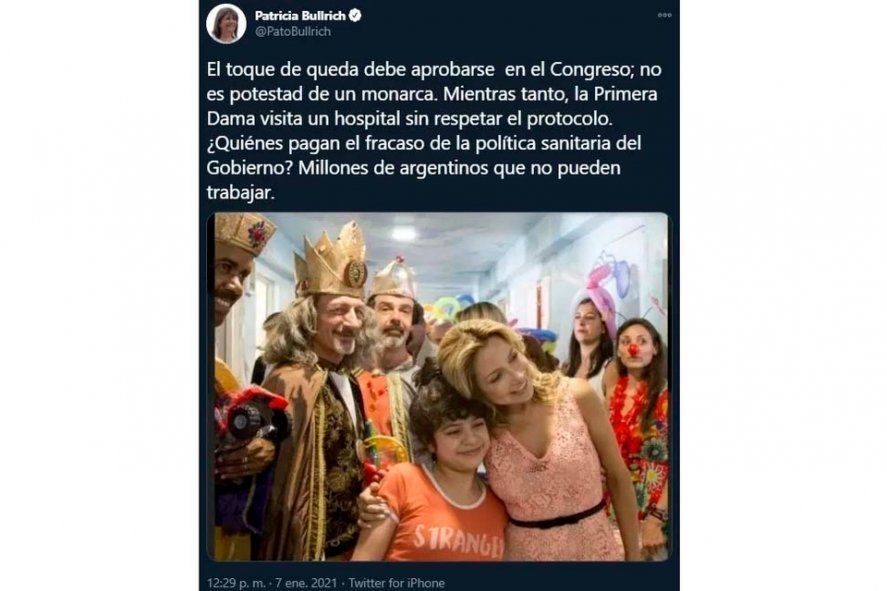Open the @PatoBullrich handle link

tap(292, 32)
